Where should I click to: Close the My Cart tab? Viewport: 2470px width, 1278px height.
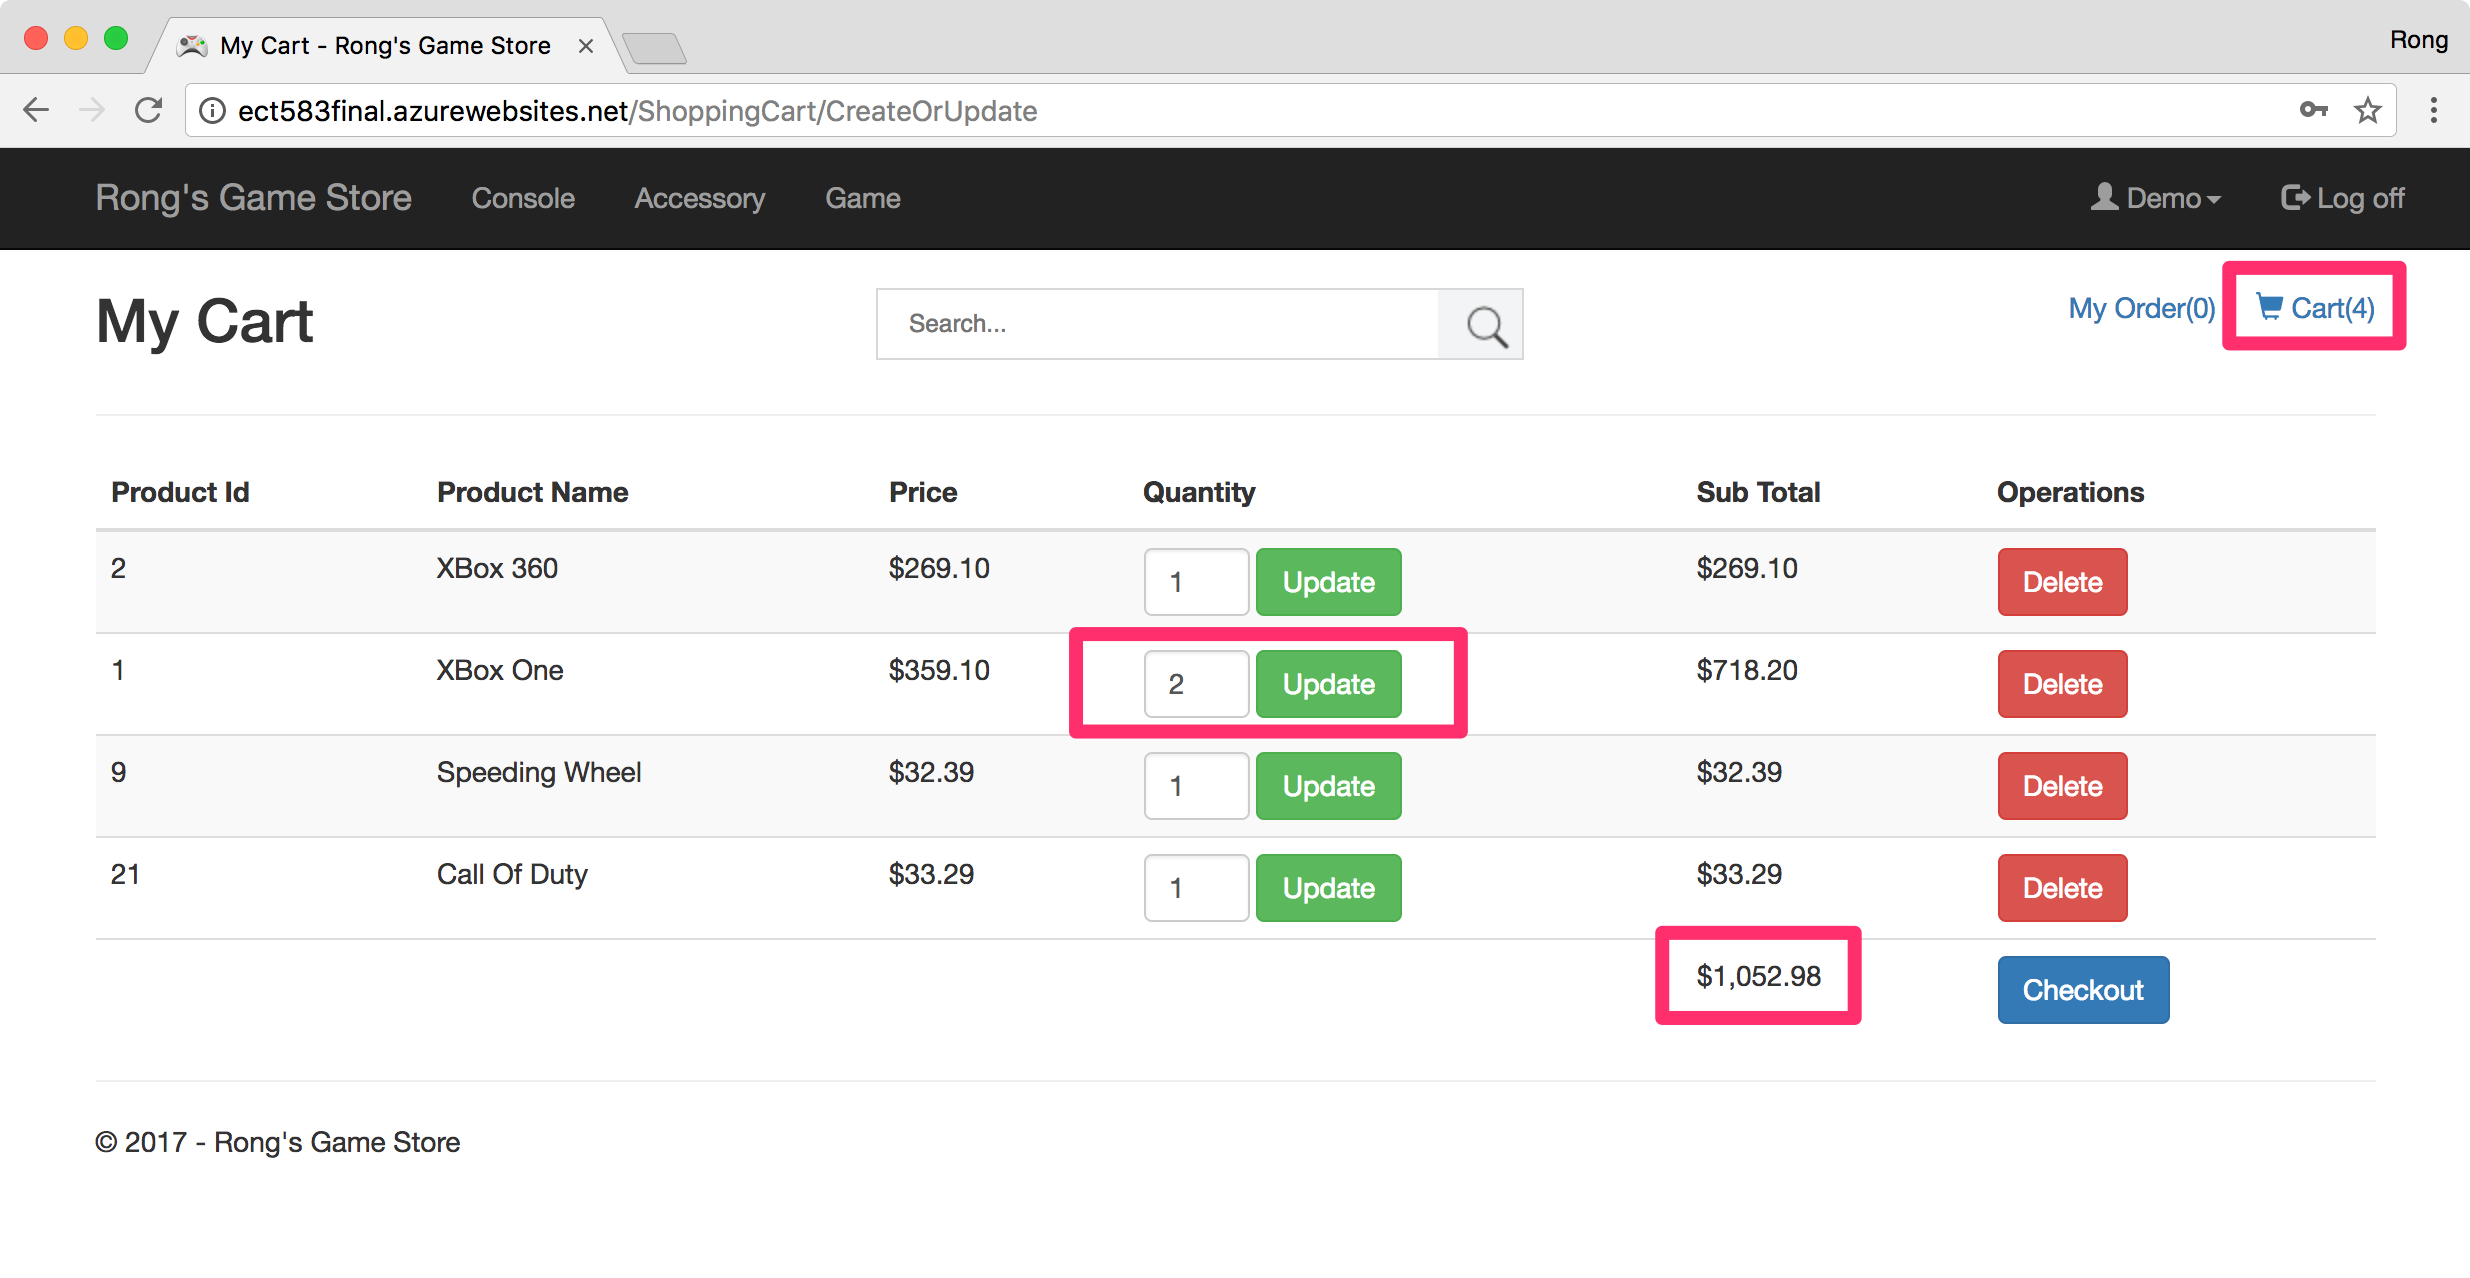click(x=586, y=46)
